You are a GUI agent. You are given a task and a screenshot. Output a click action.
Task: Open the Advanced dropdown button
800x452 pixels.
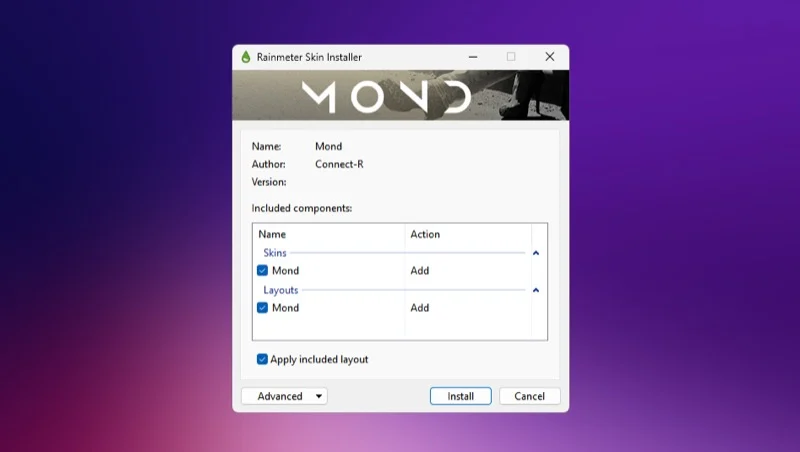284,396
